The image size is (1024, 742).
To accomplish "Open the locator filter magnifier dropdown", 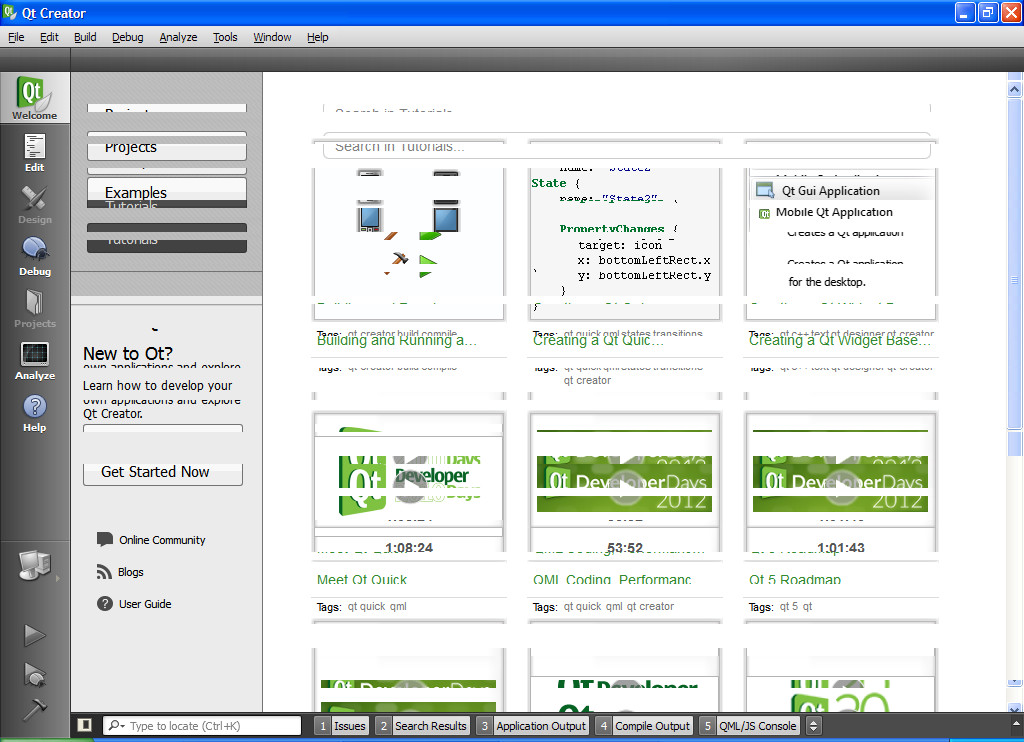I will click(117, 726).
